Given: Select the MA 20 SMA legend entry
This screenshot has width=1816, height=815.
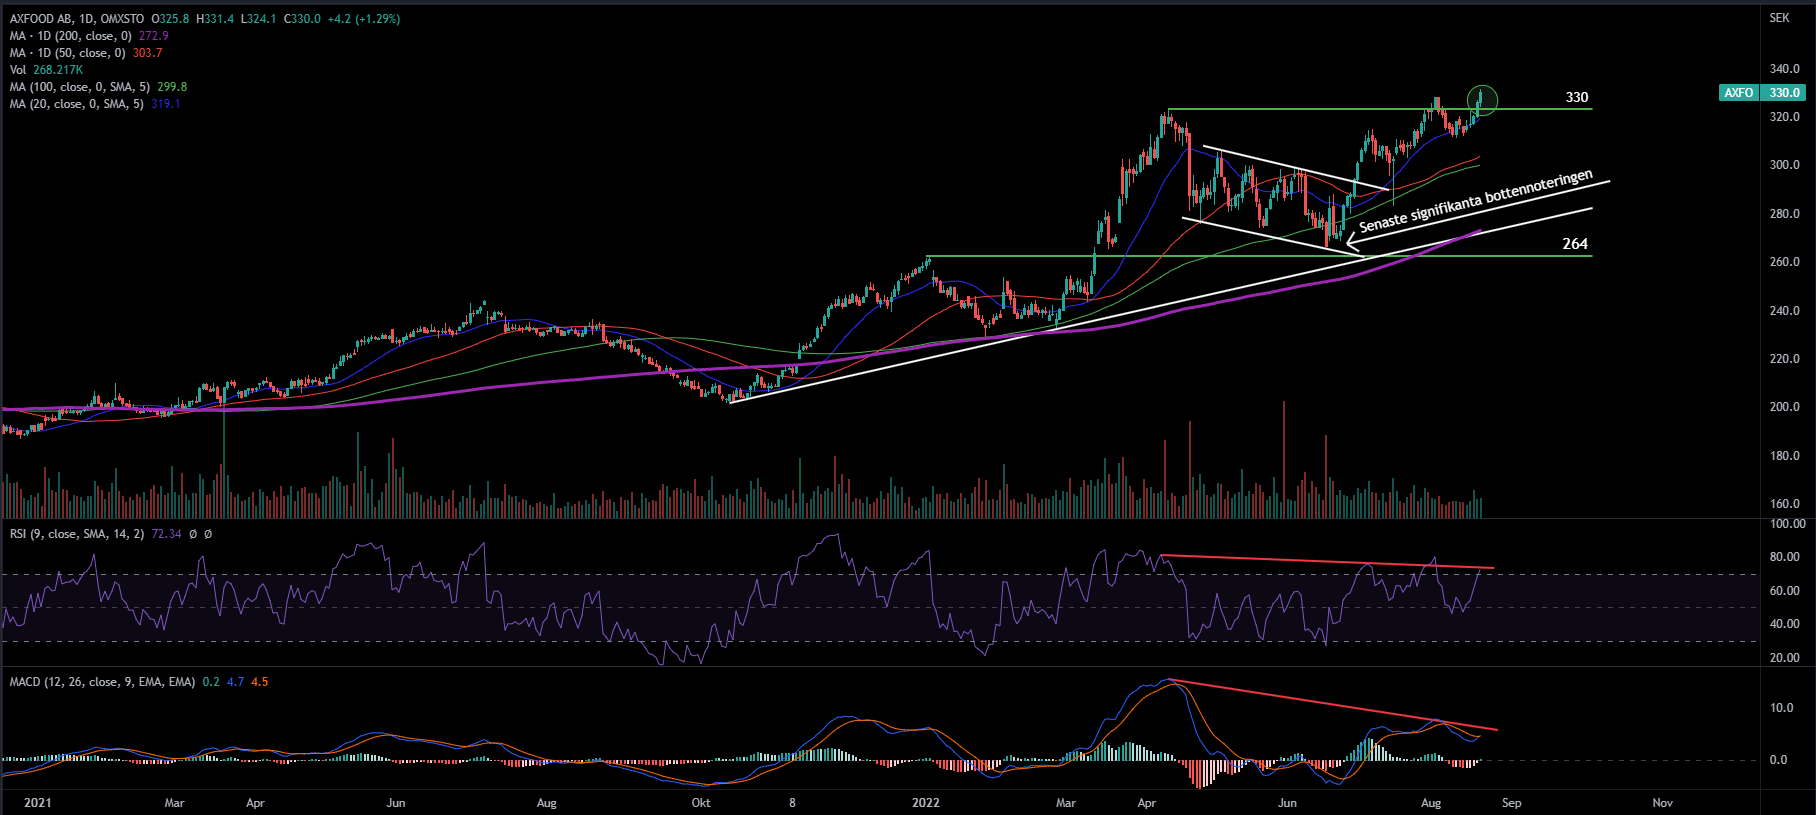Looking at the screenshot, I should point(77,104).
